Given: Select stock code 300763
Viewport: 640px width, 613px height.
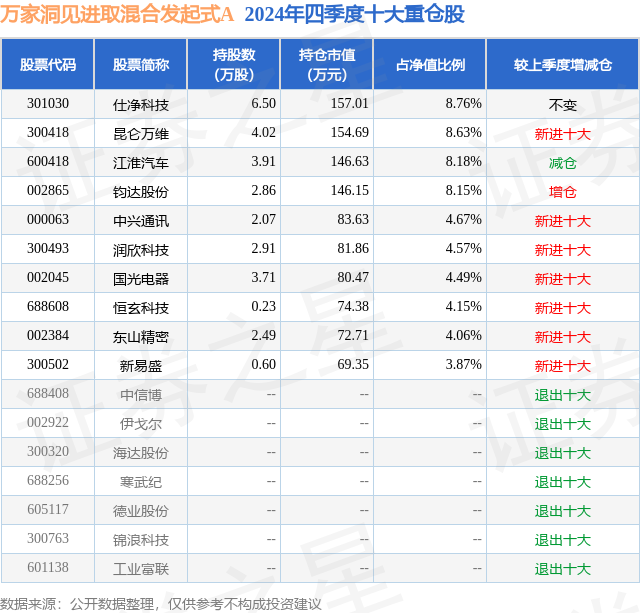Looking at the screenshot, I should coord(48,538).
